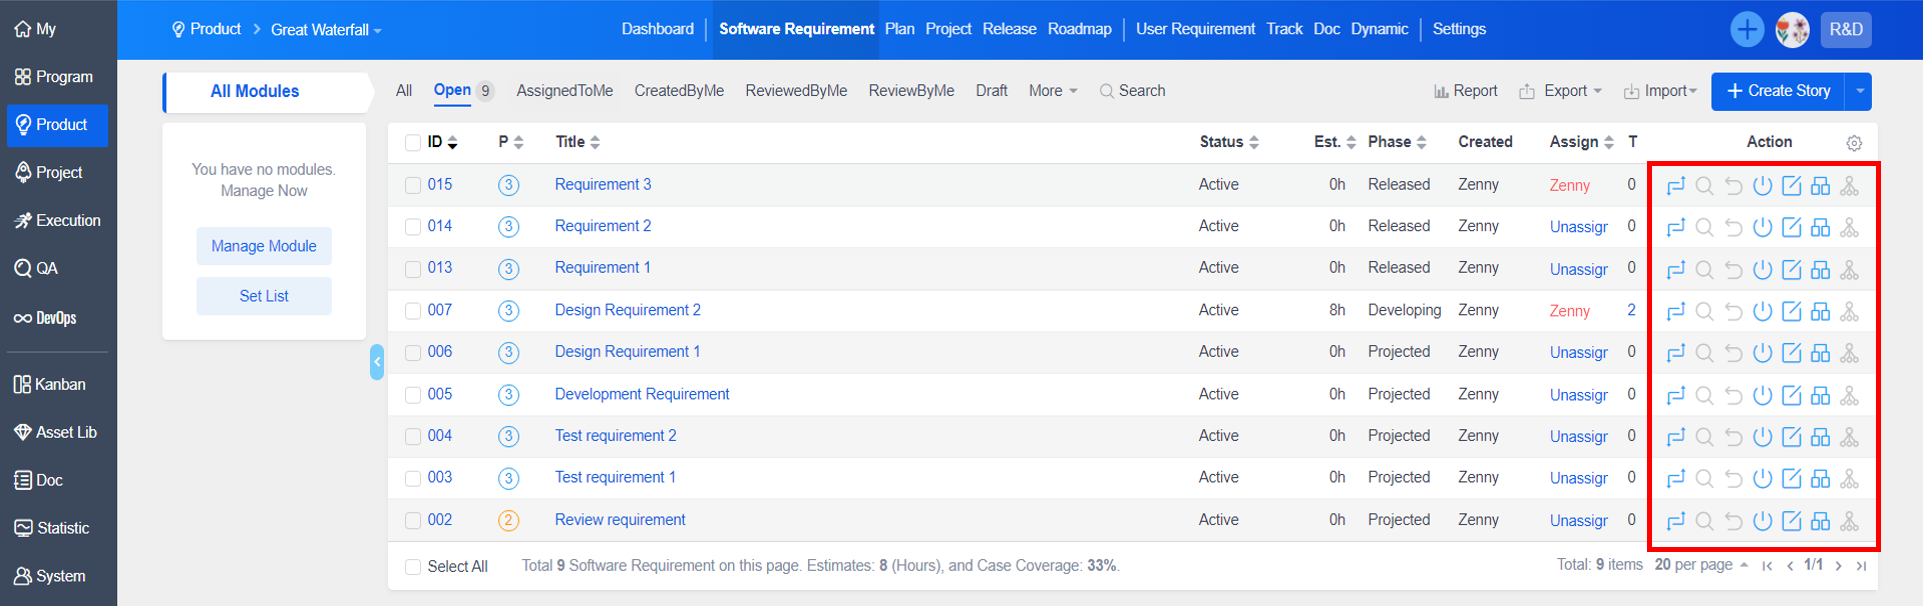Click change icon for Design Requirement 2
Image resolution: width=1923 pixels, height=606 pixels.
tap(1676, 312)
